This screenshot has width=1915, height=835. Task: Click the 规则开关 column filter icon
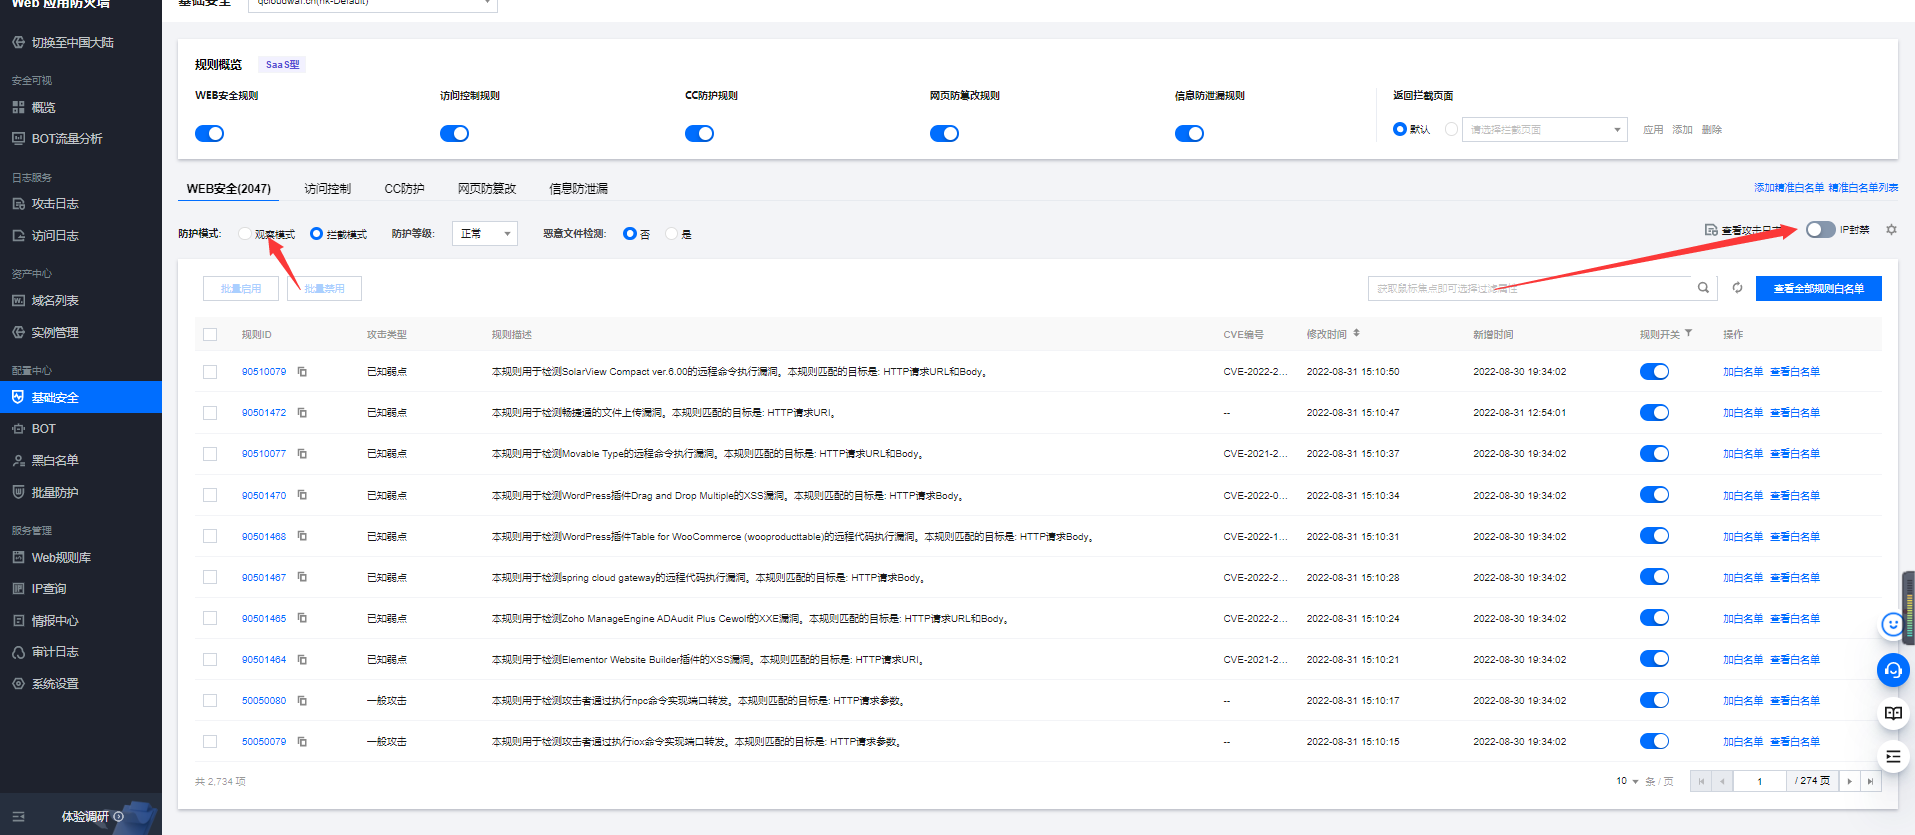tap(1688, 333)
